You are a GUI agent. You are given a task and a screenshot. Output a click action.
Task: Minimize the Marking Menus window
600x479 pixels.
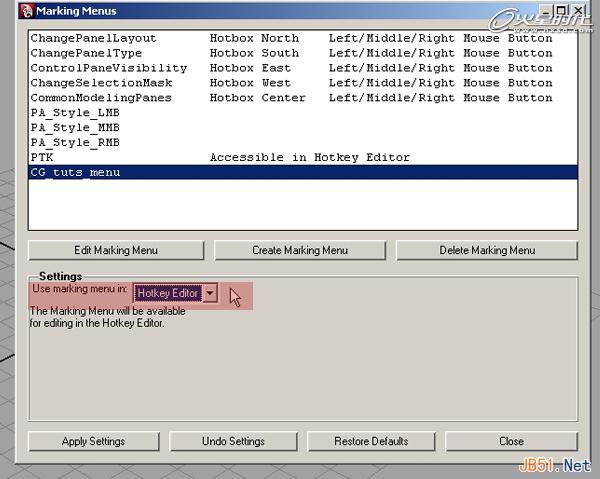click(x=546, y=11)
